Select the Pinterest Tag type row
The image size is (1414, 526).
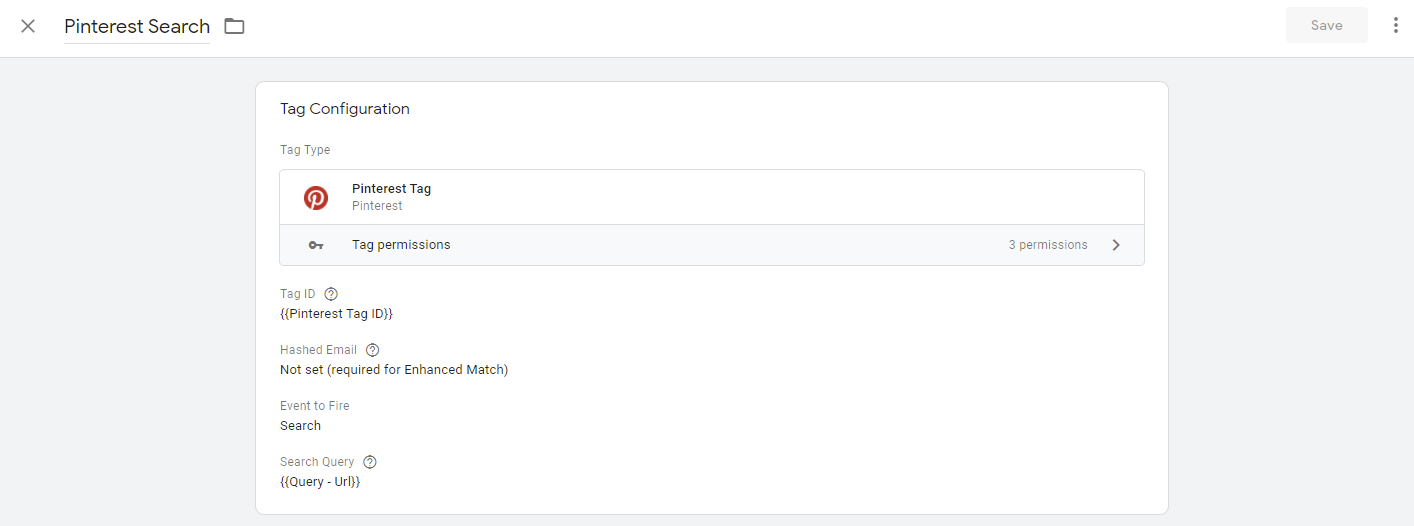(x=711, y=197)
